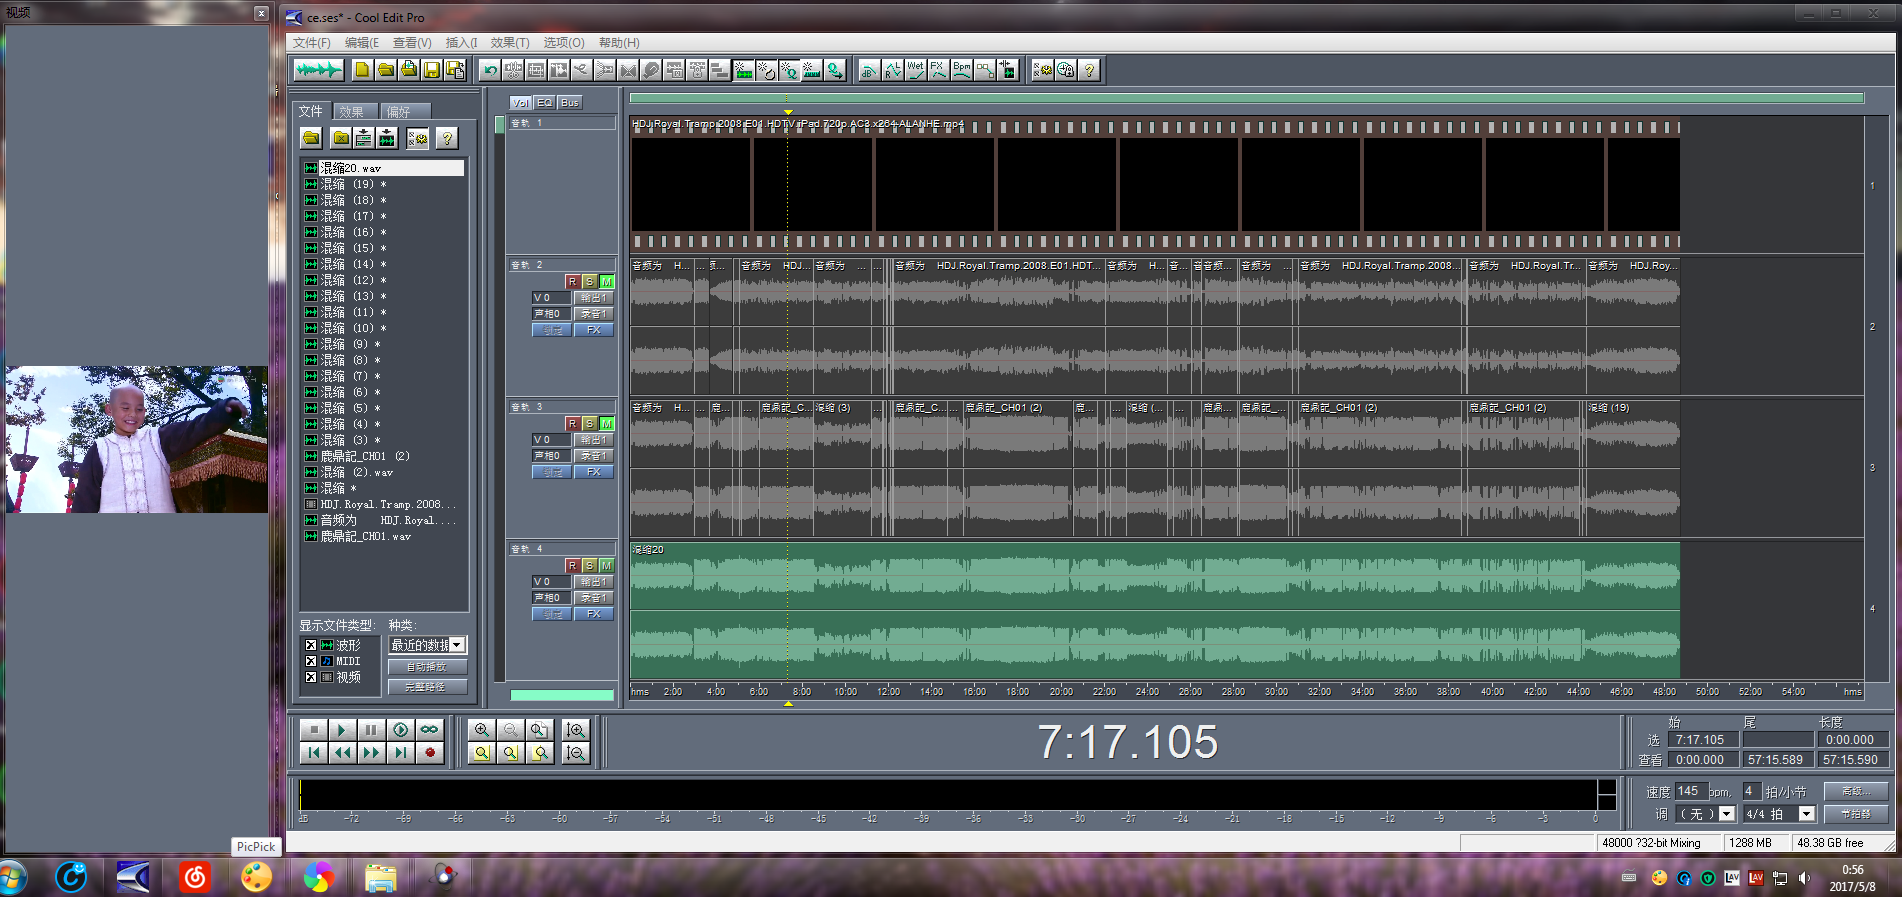Uncheck the MIDI file type checkbox

(x=311, y=662)
